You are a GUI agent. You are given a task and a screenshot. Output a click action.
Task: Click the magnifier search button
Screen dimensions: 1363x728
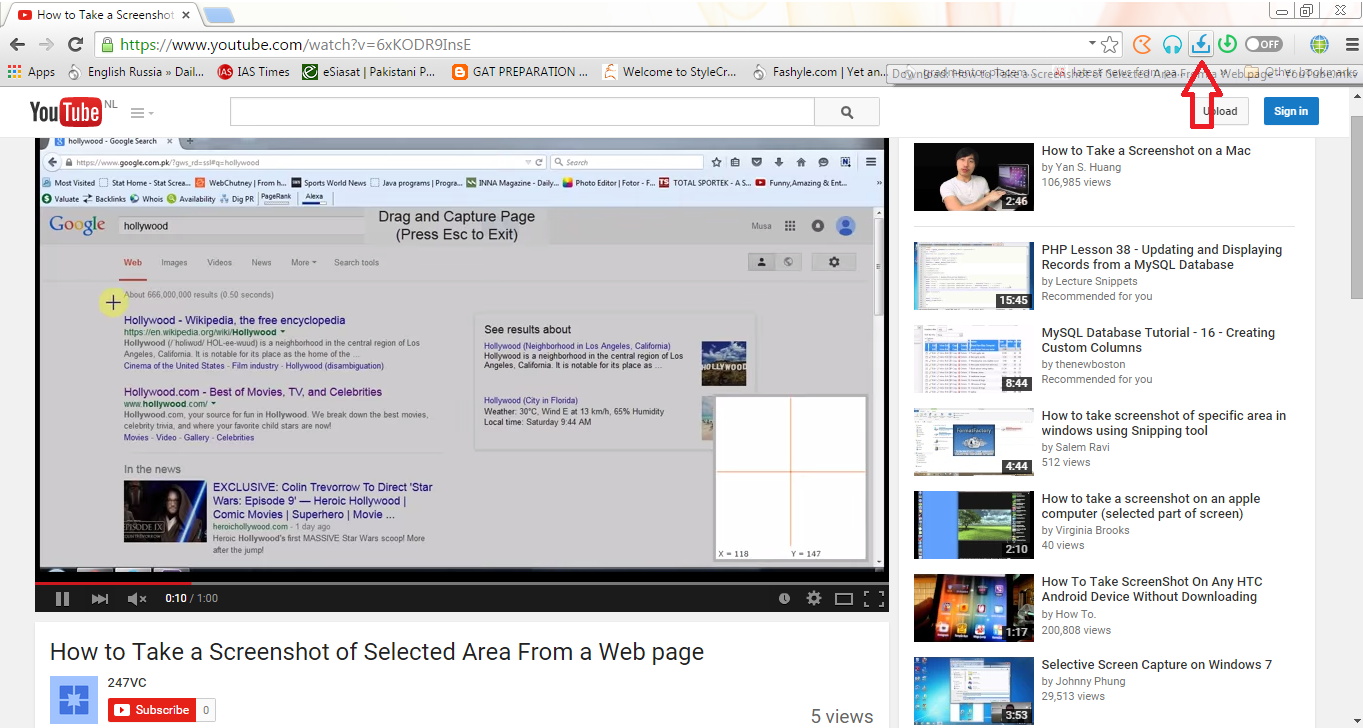pyautogui.click(x=847, y=112)
